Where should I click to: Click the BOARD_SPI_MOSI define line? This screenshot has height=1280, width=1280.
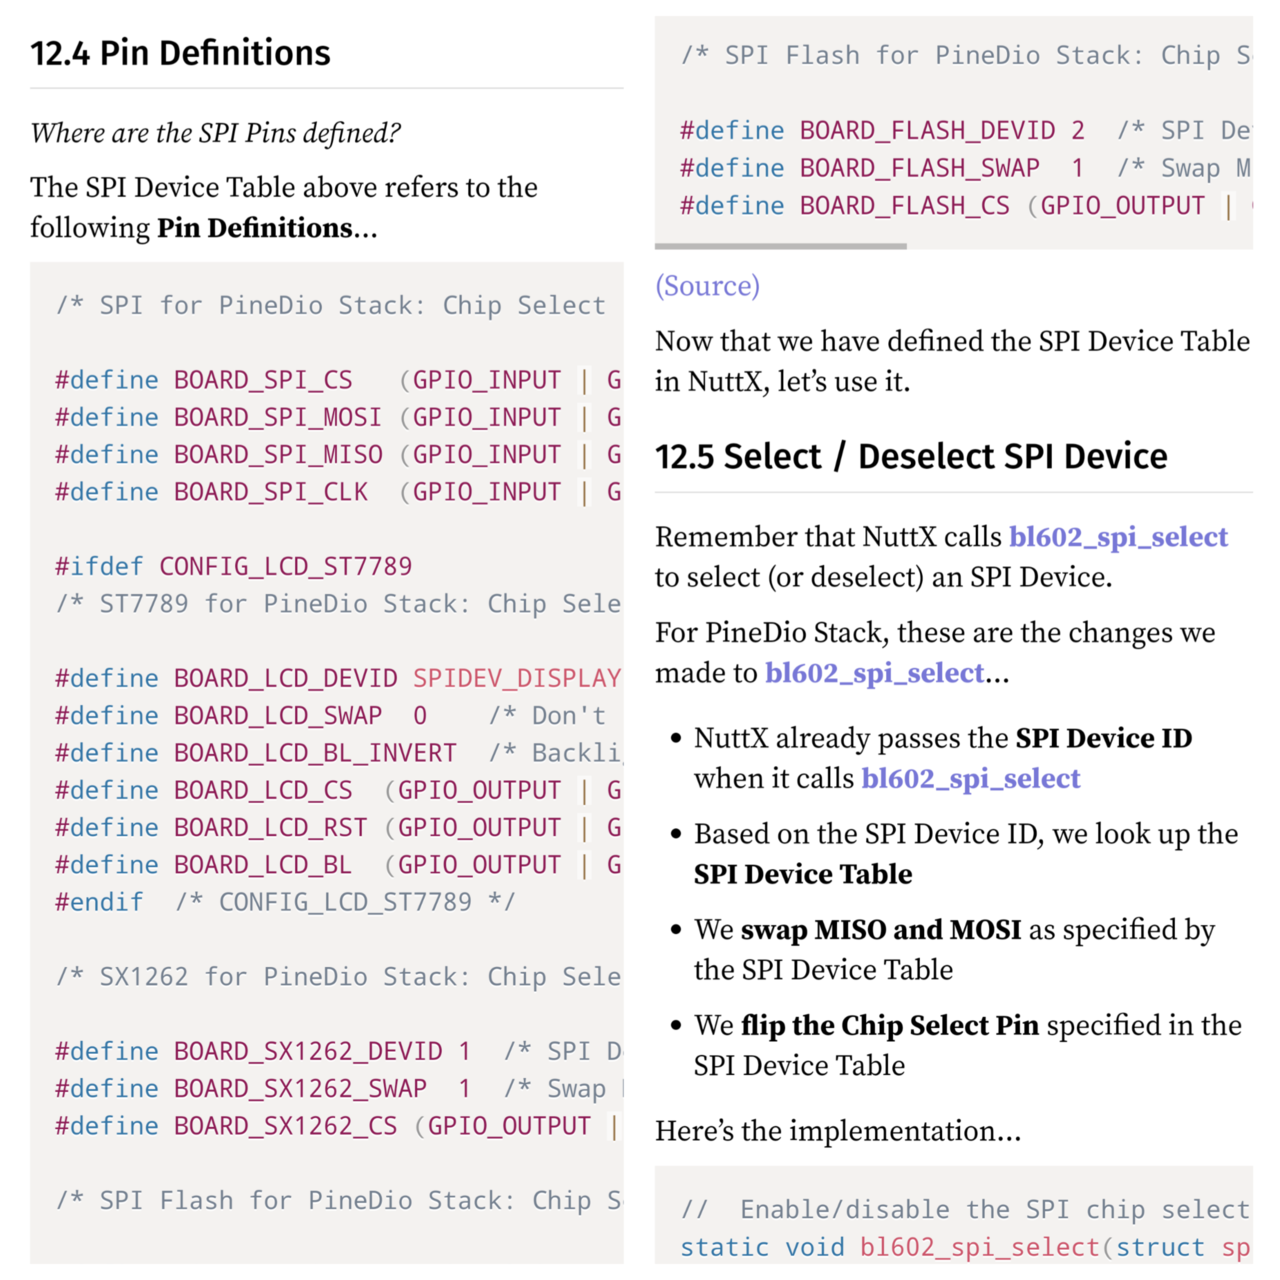point(277,418)
